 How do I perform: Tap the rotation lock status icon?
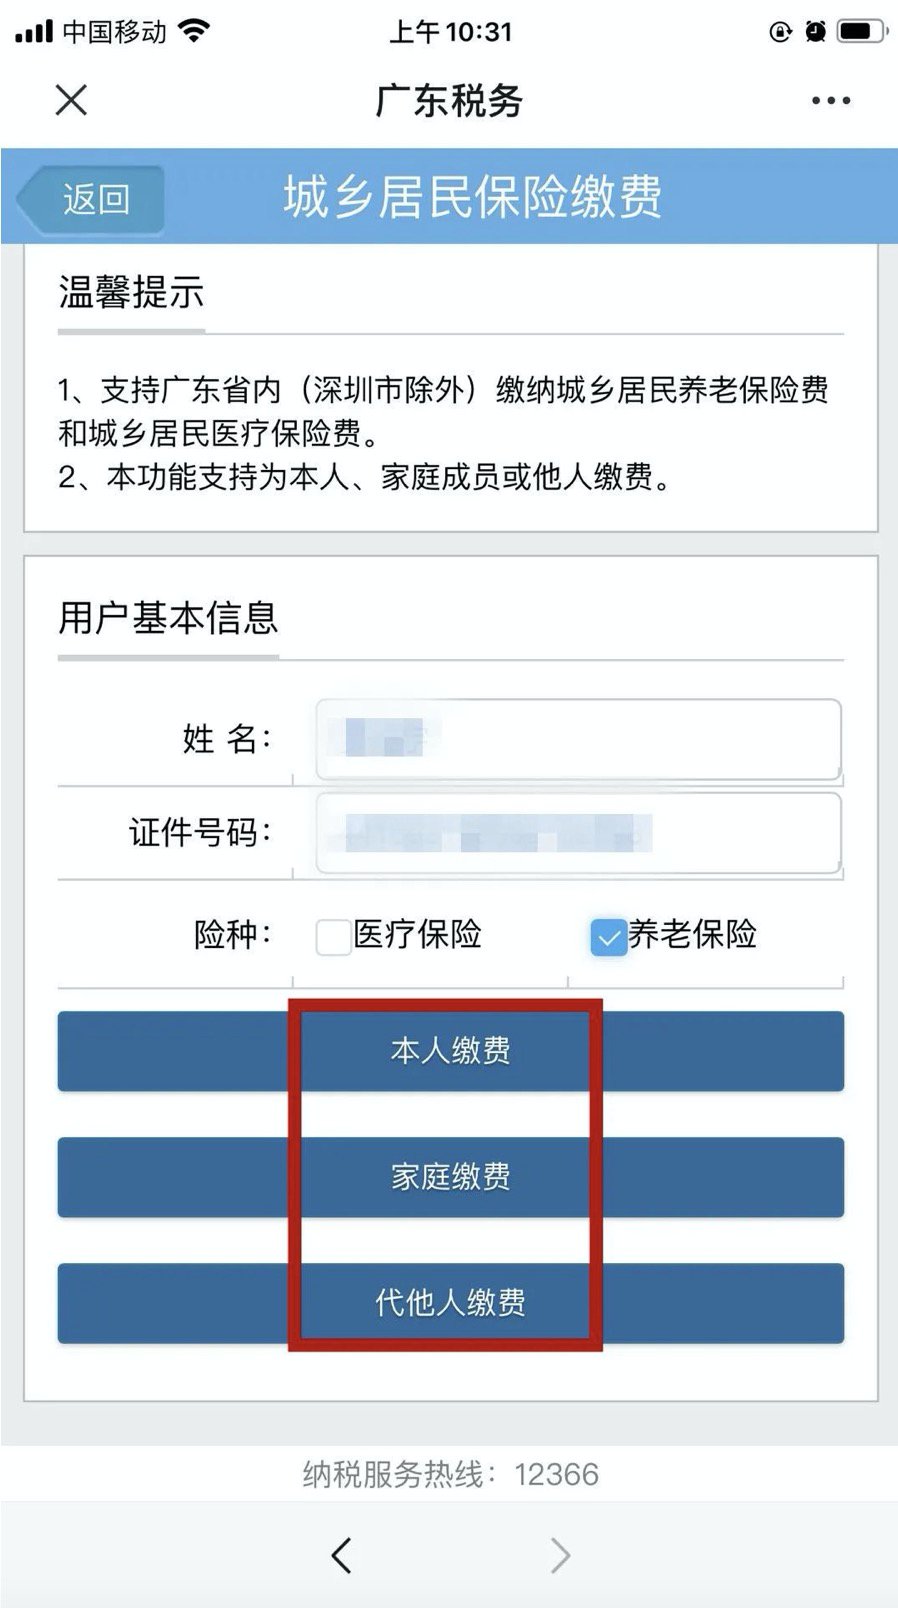780,31
